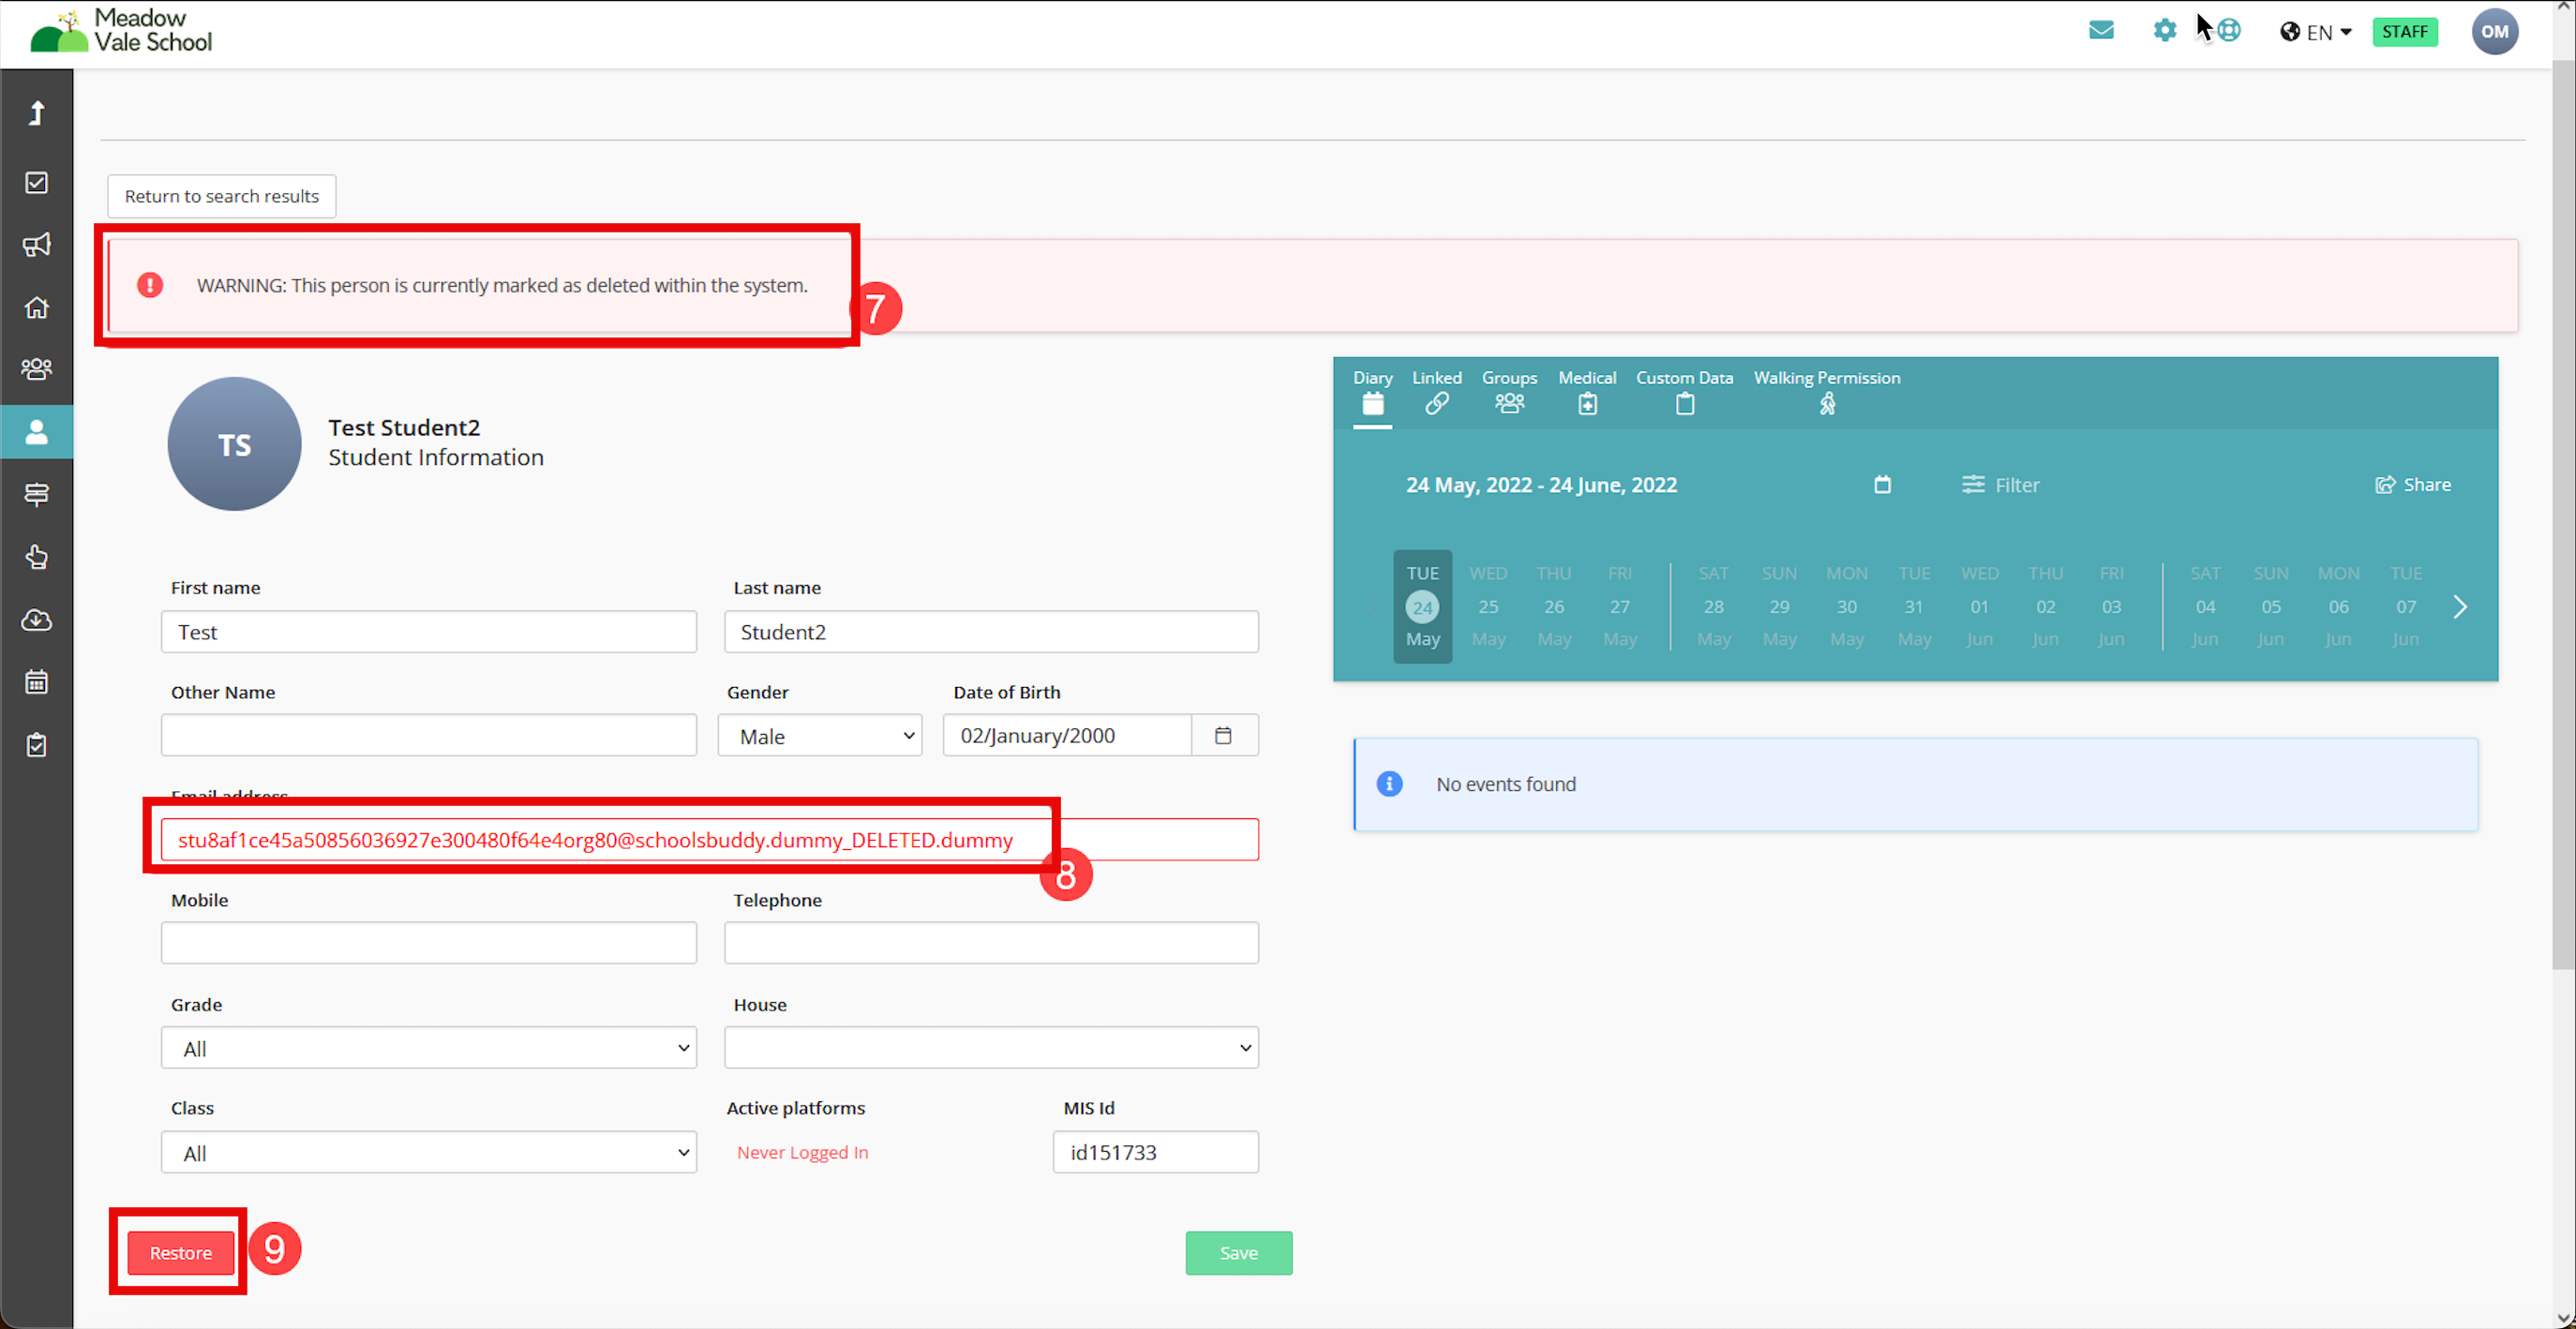The height and width of the screenshot is (1329, 2576).
Task: Click the Restore button
Action: pos(180,1252)
